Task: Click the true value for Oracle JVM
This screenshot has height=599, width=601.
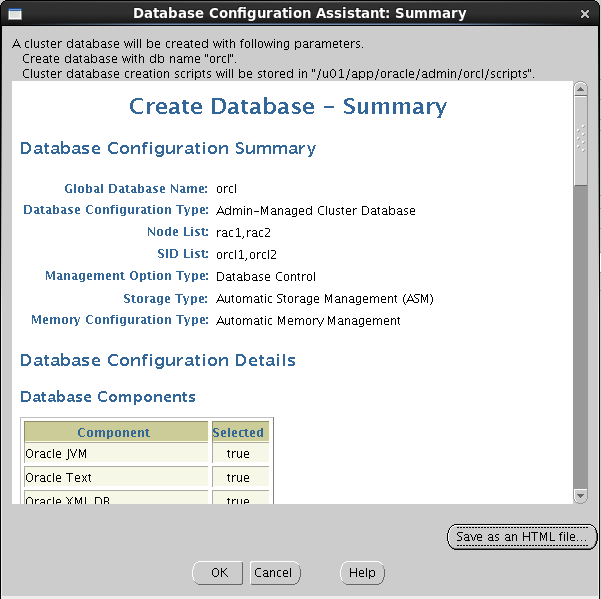Action: 238,454
